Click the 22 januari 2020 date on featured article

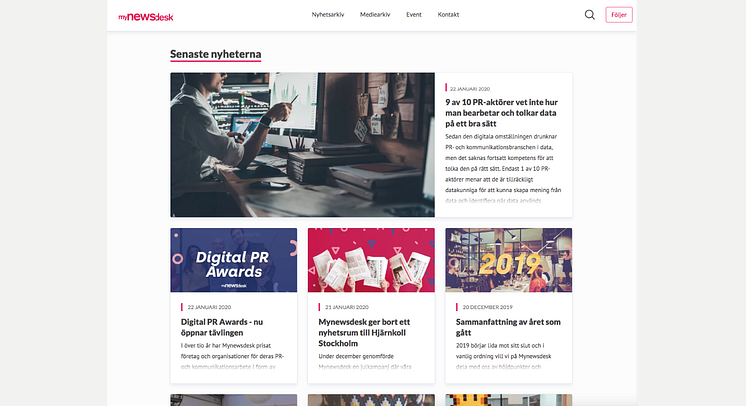point(470,89)
